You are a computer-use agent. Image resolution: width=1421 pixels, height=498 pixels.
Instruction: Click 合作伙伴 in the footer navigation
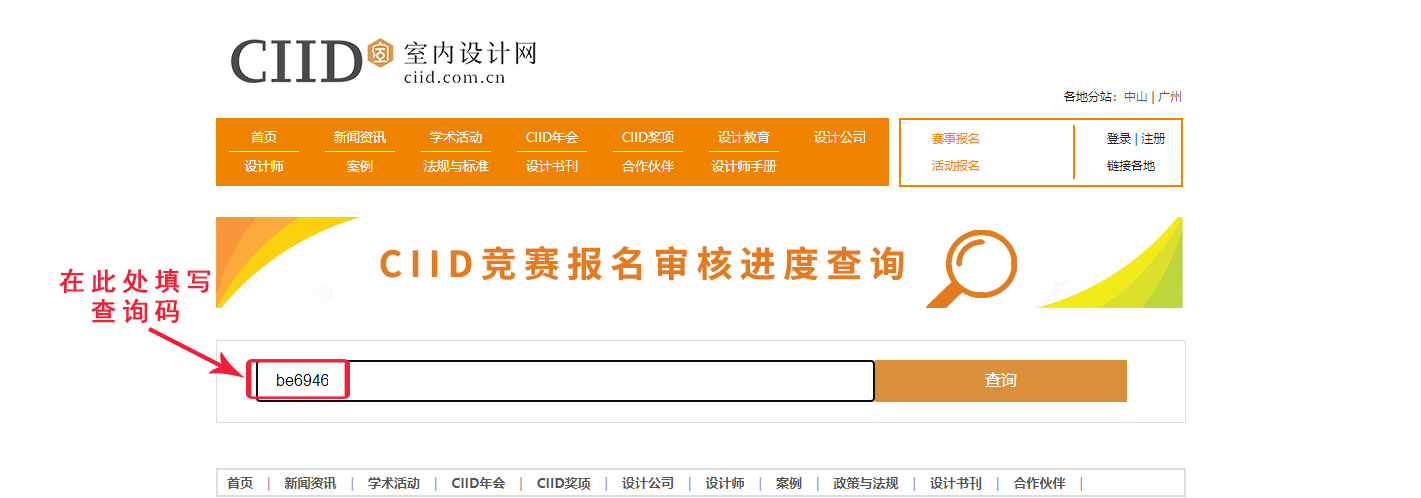pos(1039,483)
